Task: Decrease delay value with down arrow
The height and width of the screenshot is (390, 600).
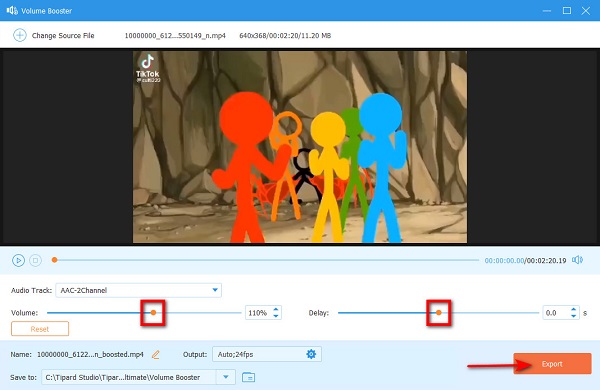Action: 573,316
